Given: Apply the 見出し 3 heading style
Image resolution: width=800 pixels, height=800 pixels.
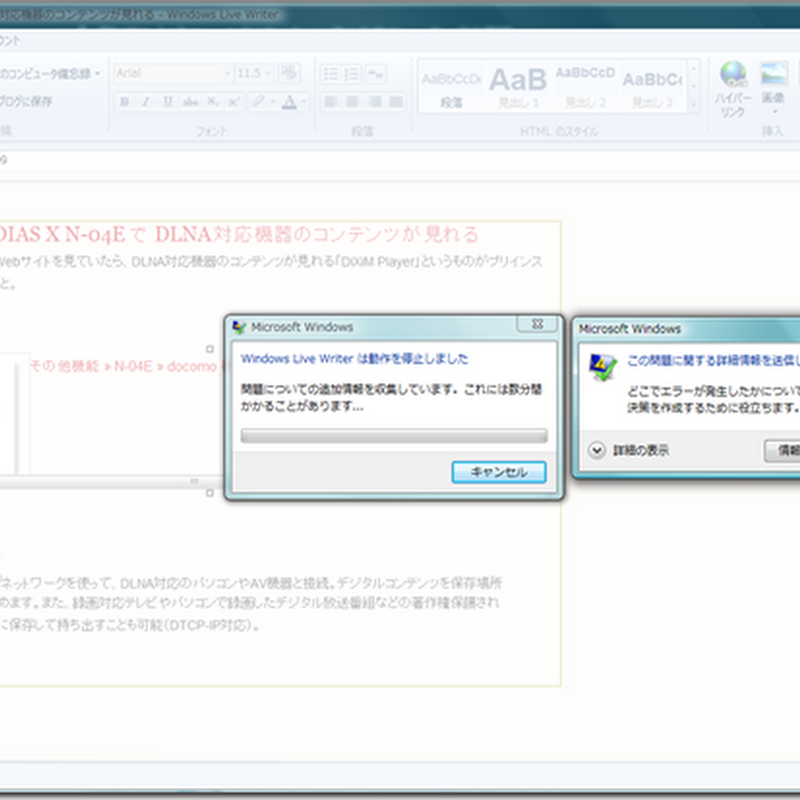Looking at the screenshot, I should (x=653, y=87).
